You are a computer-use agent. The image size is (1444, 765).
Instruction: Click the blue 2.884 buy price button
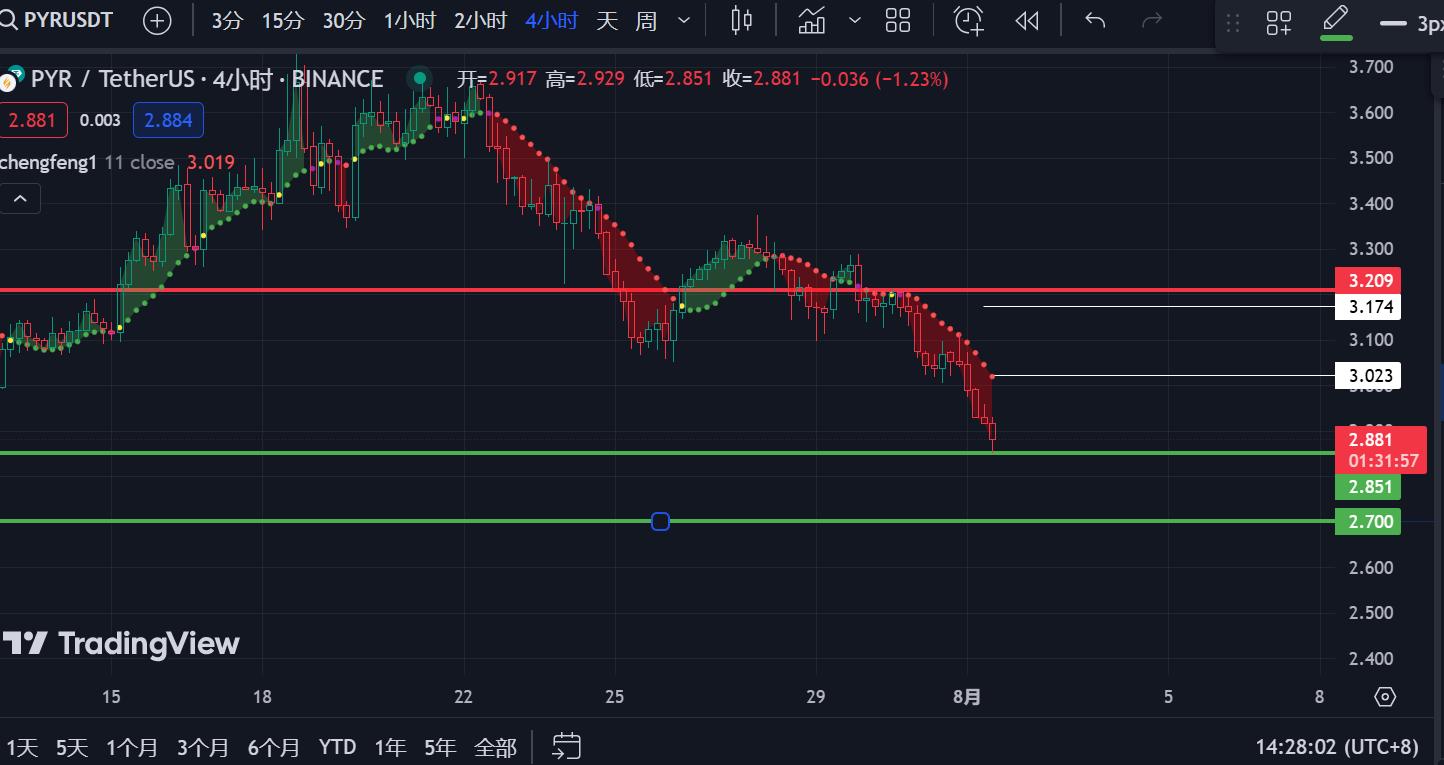[169, 120]
